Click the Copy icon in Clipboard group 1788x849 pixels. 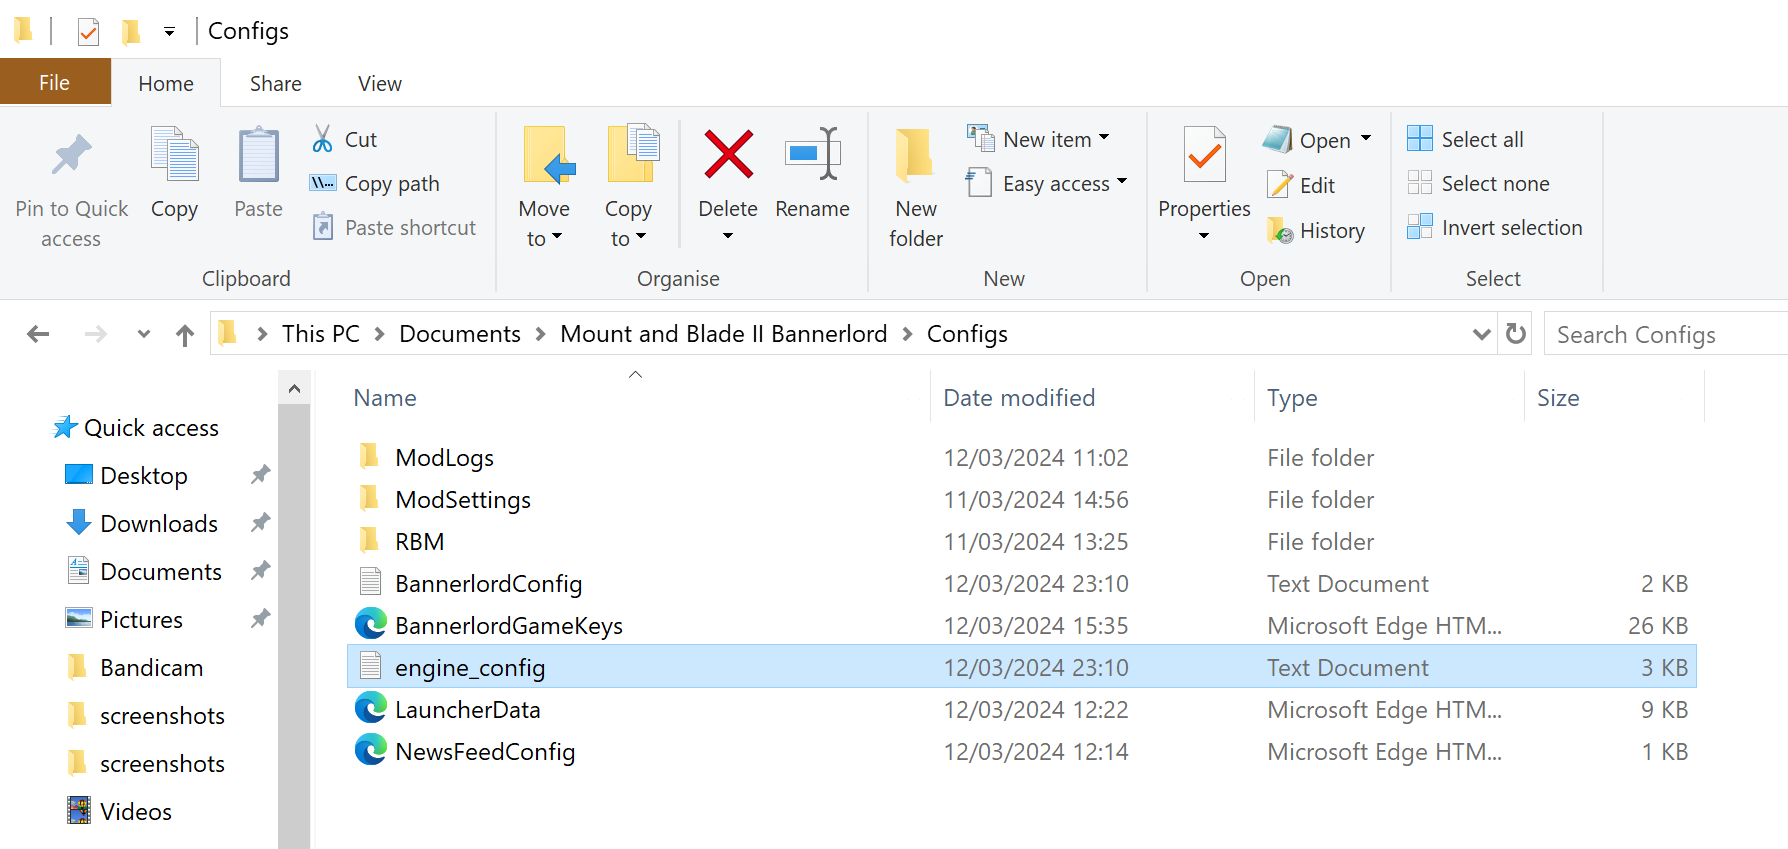click(x=174, y=154)
